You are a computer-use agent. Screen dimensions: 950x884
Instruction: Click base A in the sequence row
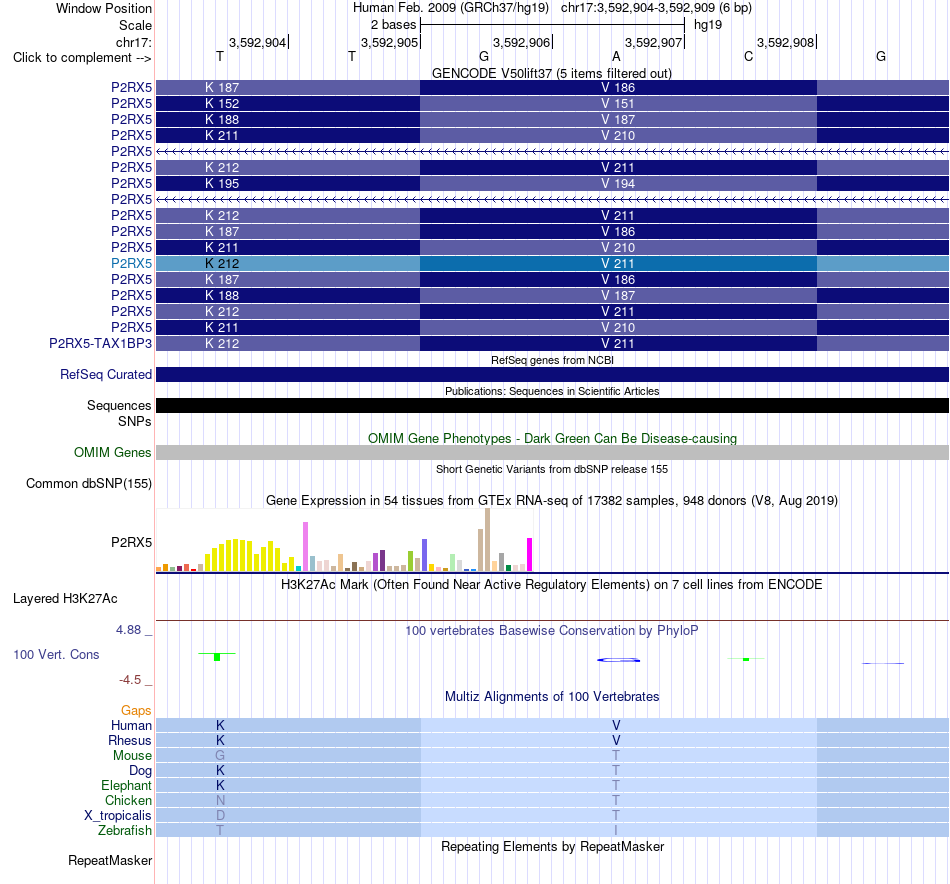(x=616, y=56)
